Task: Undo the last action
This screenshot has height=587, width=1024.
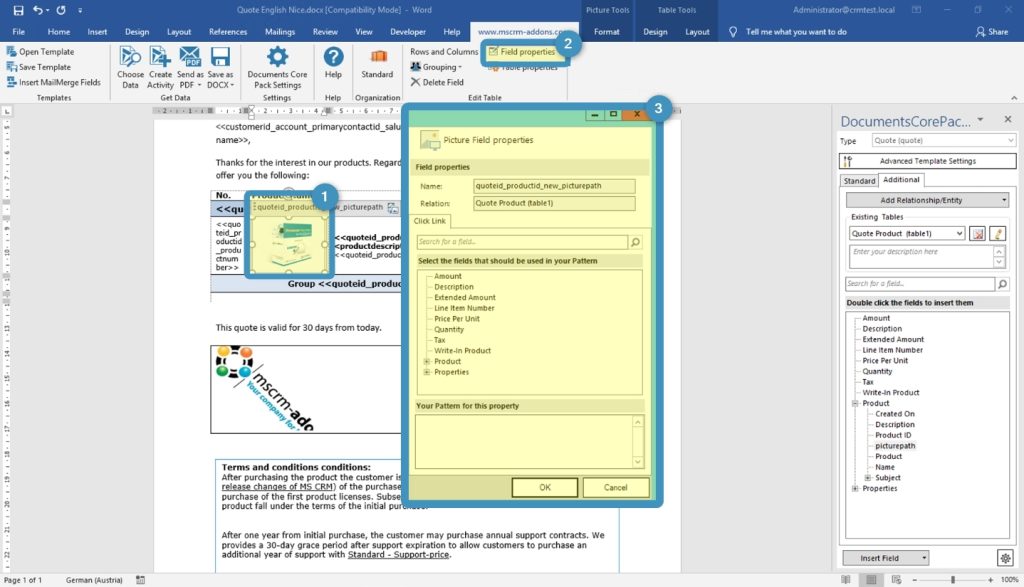Action: coord(38,10)
